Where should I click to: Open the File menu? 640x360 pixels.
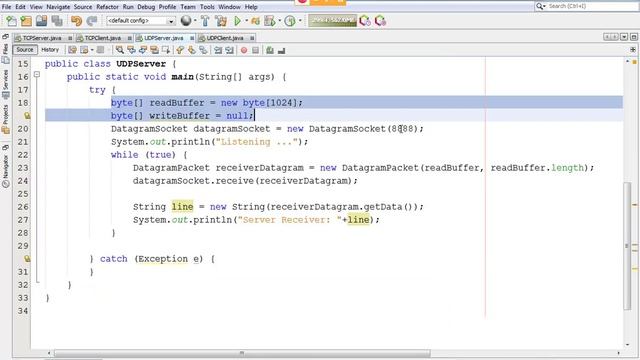(x=7, y=7)
